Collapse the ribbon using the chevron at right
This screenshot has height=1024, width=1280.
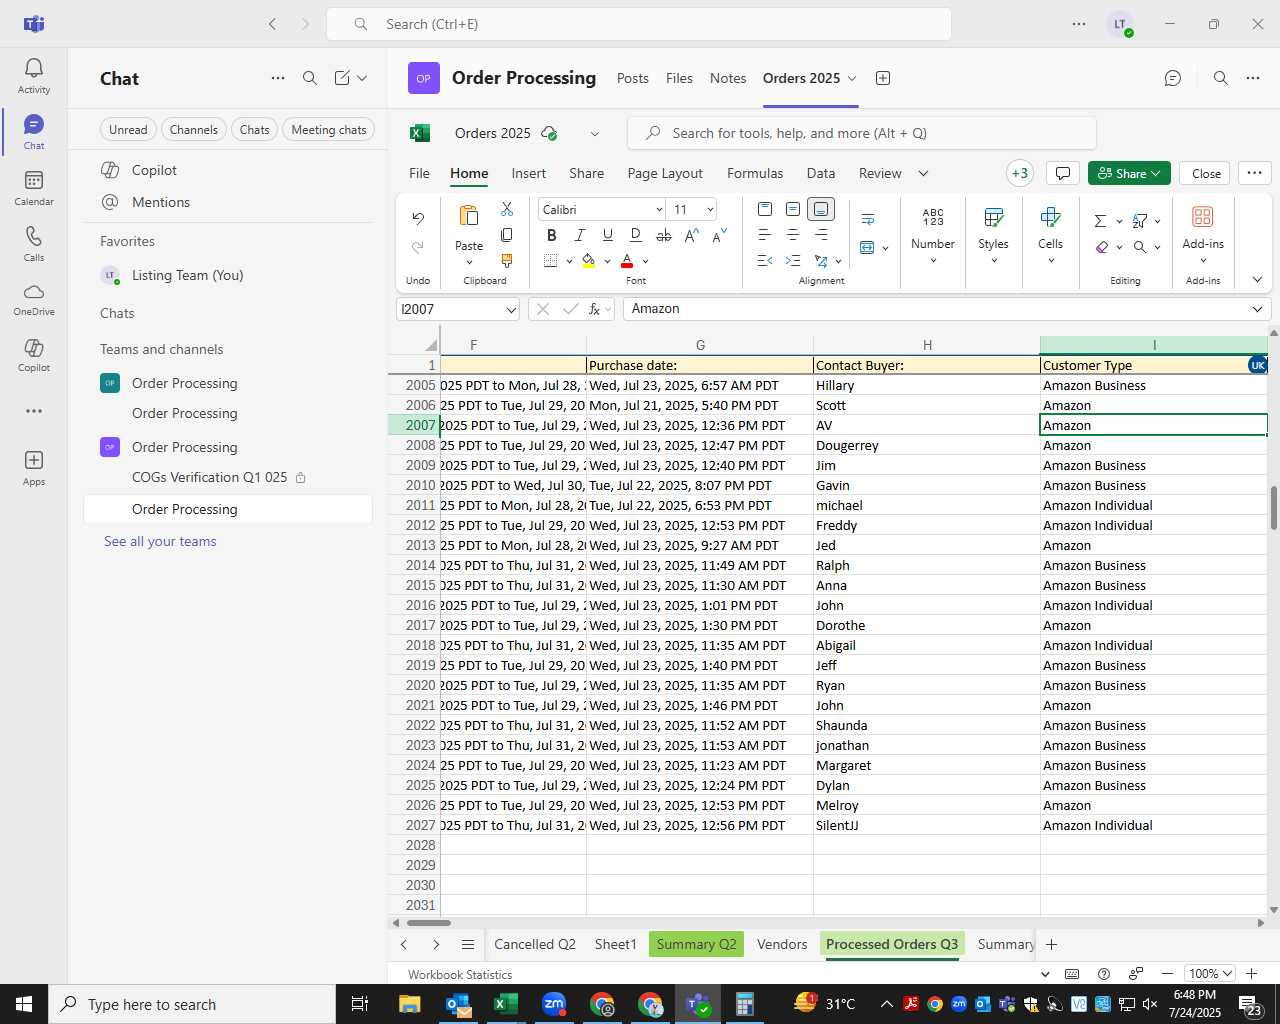(1257, 280)
